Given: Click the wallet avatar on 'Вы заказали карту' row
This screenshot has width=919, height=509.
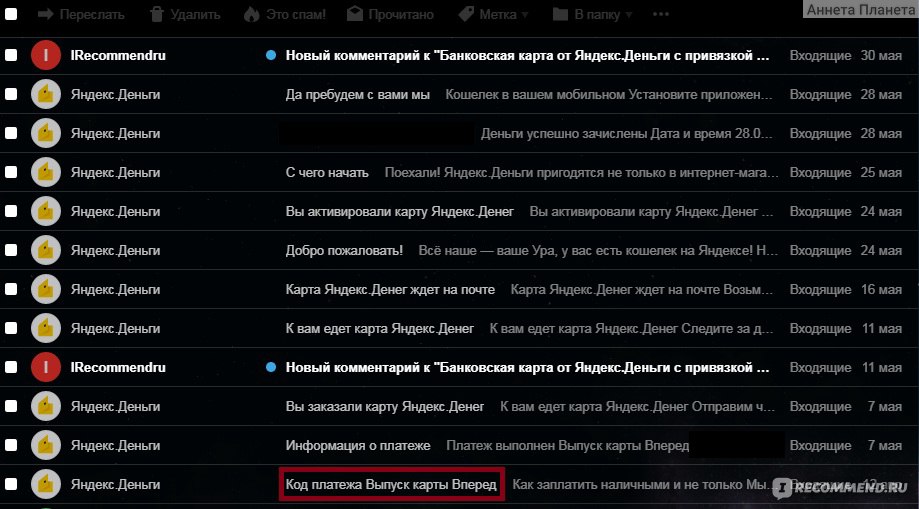Looking at the screenshot, I should tap(46, 406).
